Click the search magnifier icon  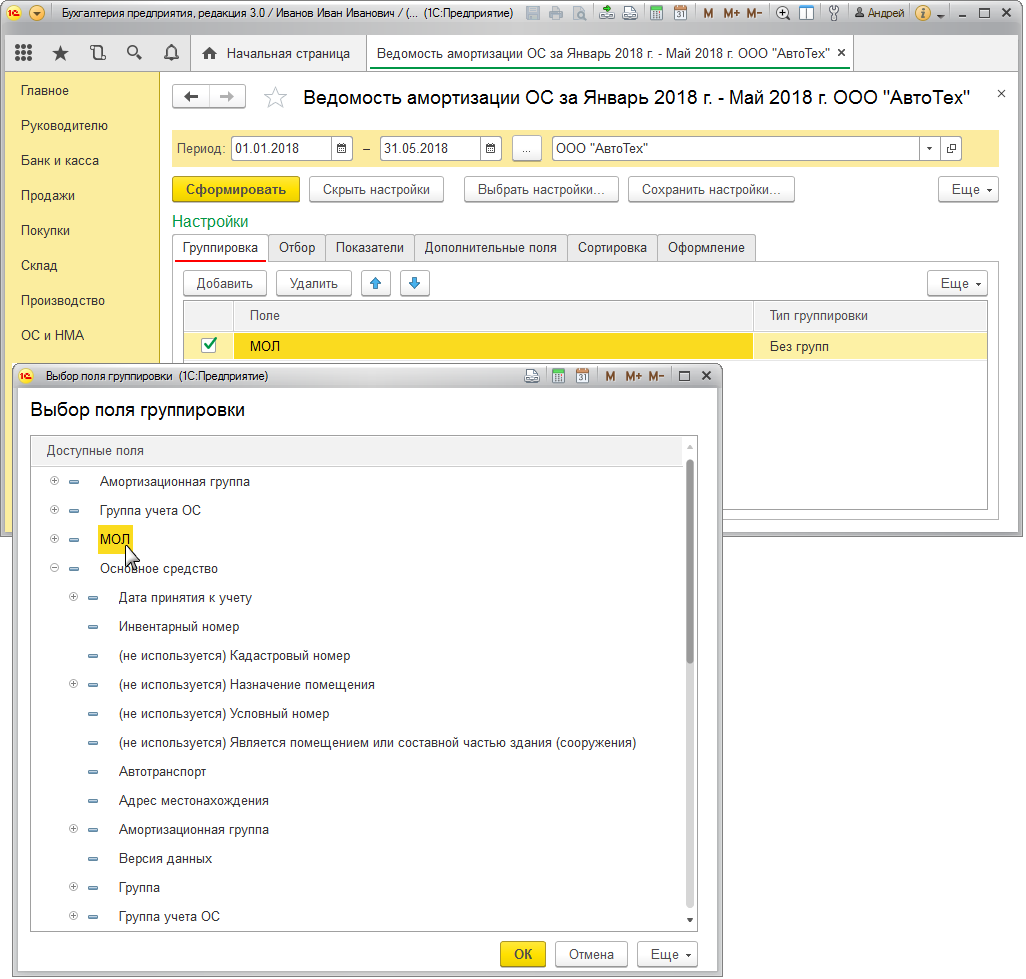pos(134,53)
